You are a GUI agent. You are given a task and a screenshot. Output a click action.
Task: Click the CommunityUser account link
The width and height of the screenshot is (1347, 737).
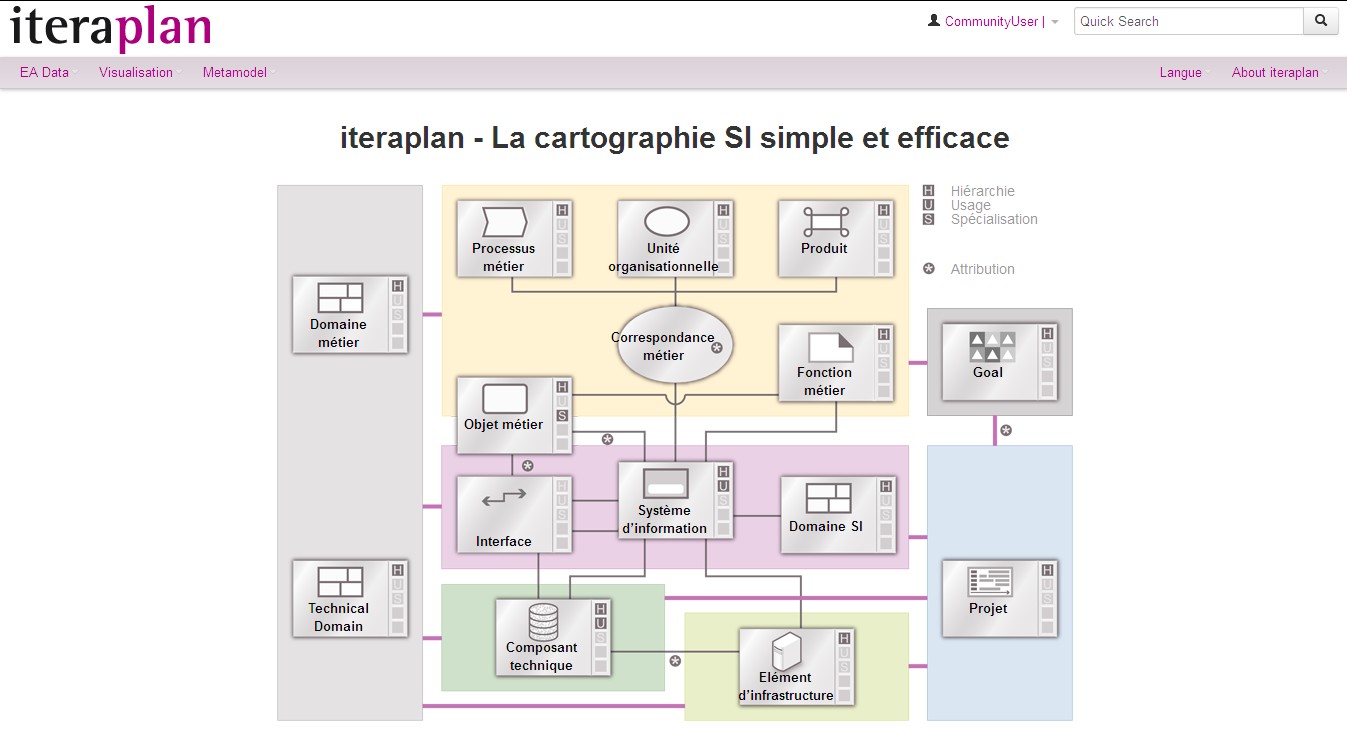(991, 21)
